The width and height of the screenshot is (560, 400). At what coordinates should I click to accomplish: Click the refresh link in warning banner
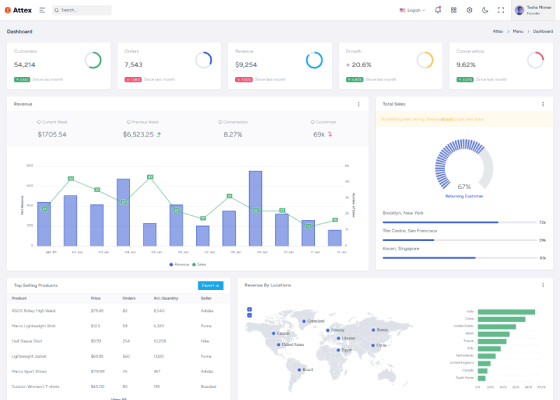point(446,119)
